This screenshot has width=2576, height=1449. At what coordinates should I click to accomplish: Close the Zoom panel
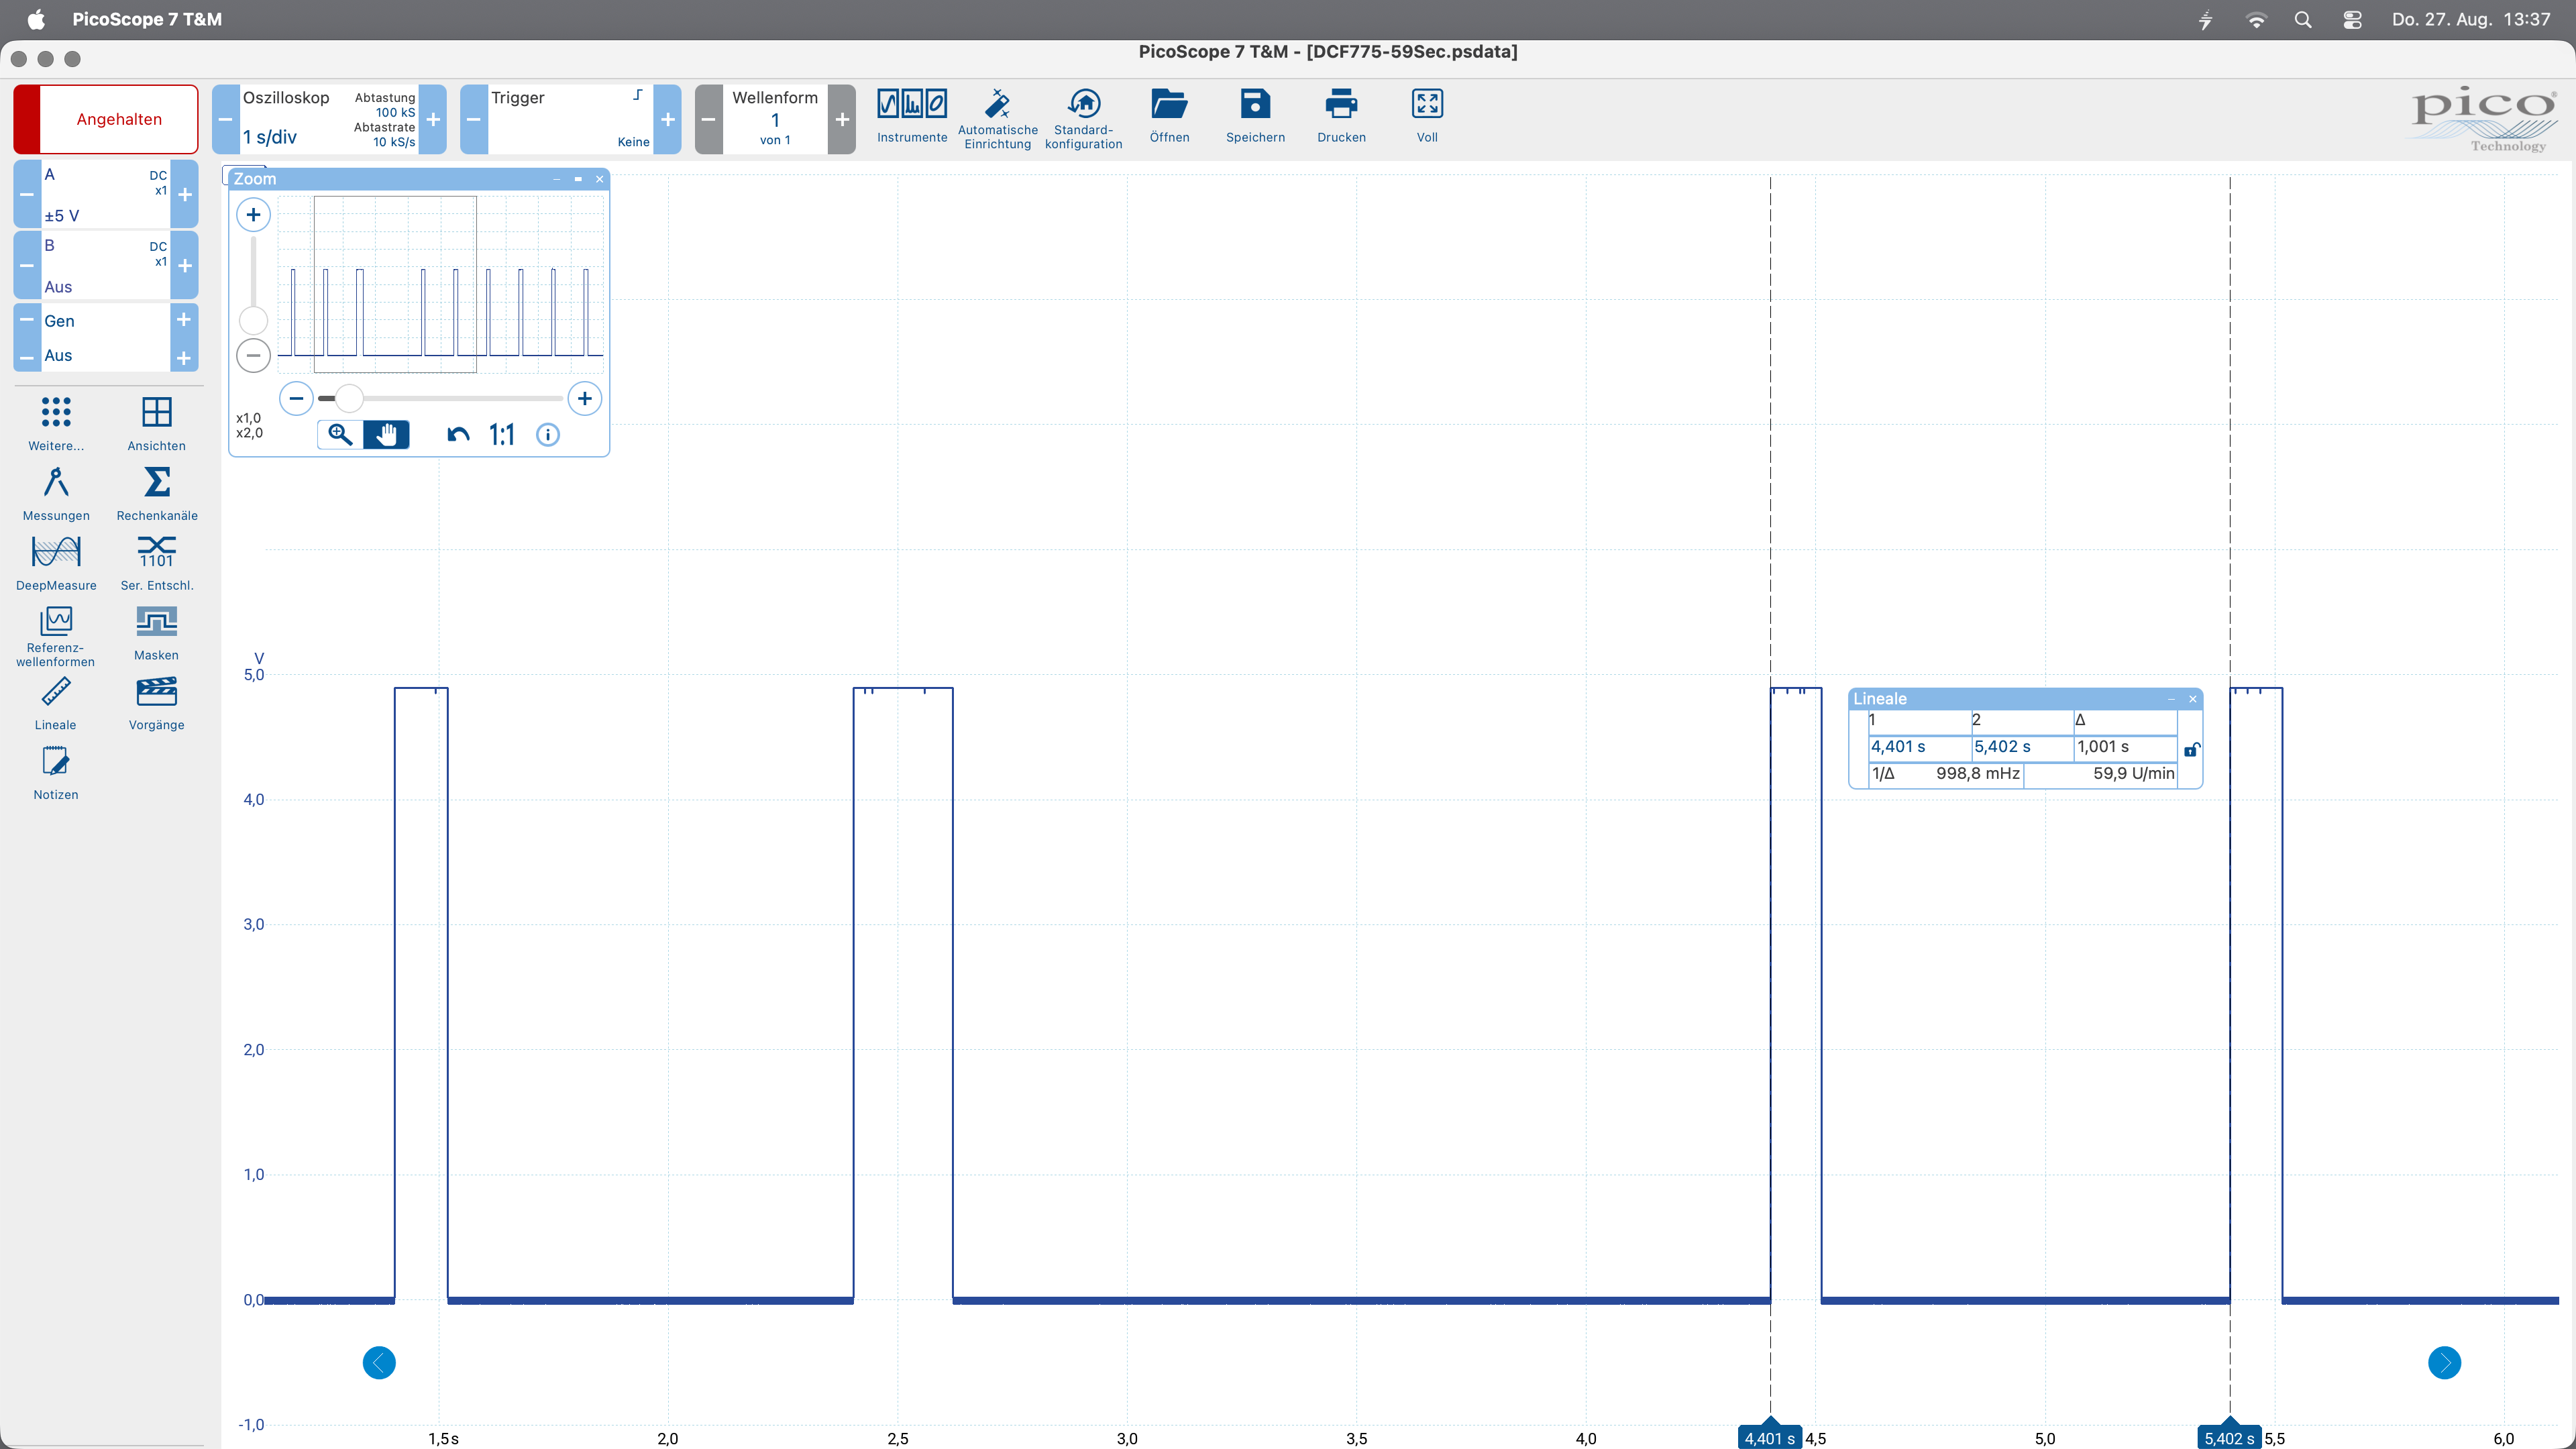coord(600,179)
